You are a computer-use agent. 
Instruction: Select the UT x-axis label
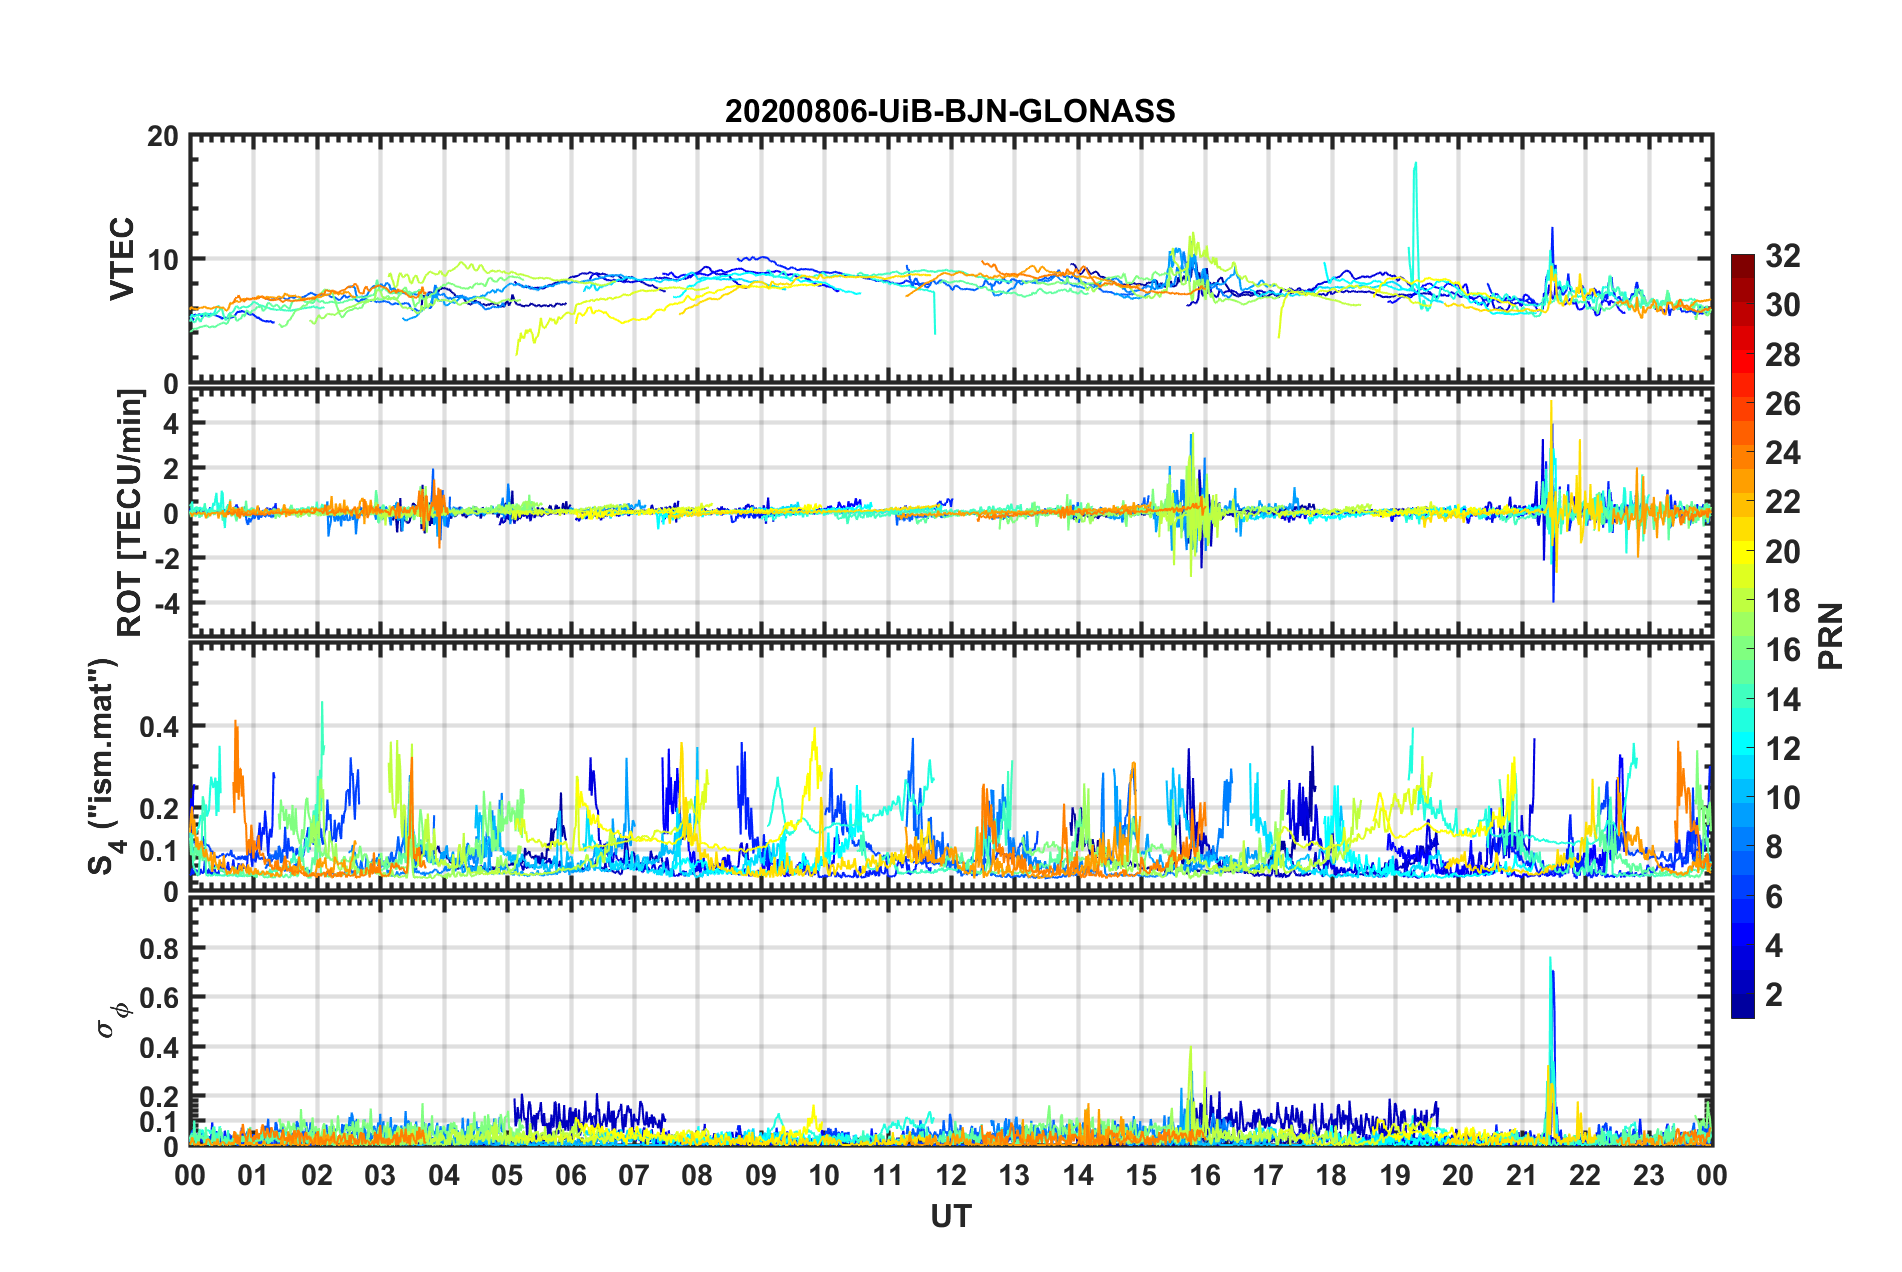click(951, 1216)
